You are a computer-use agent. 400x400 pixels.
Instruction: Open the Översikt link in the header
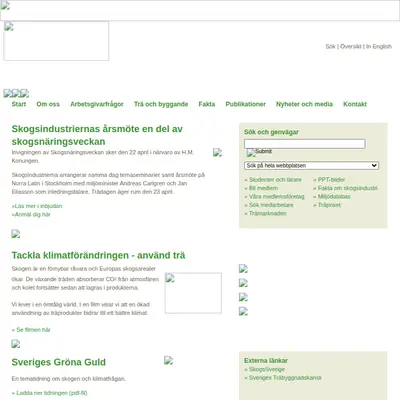[351, 46]
